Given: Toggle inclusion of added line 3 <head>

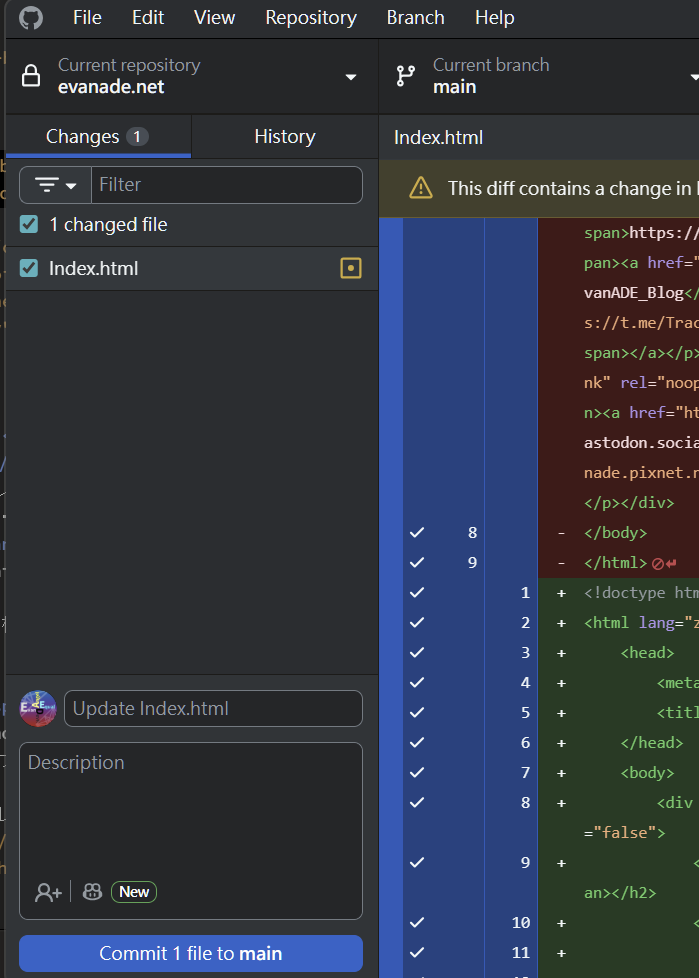Looking at the screenshot, I should click(417, 652).
